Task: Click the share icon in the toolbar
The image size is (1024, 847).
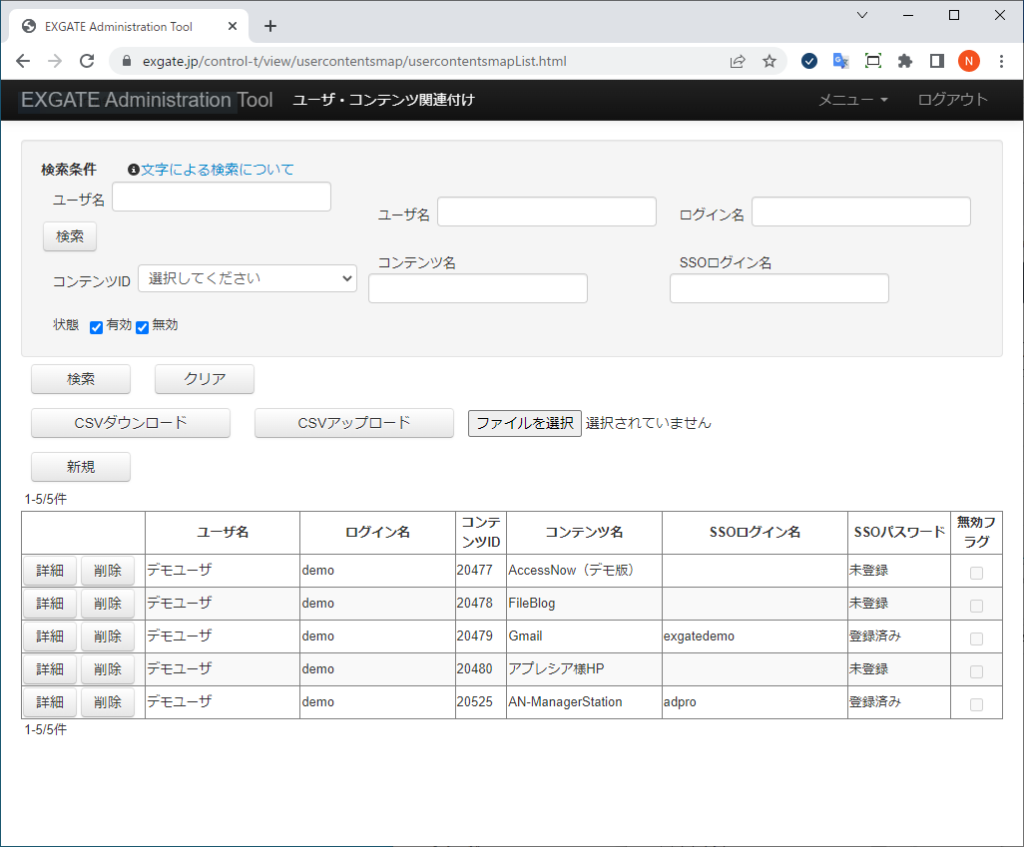Action: pos(737,61)
